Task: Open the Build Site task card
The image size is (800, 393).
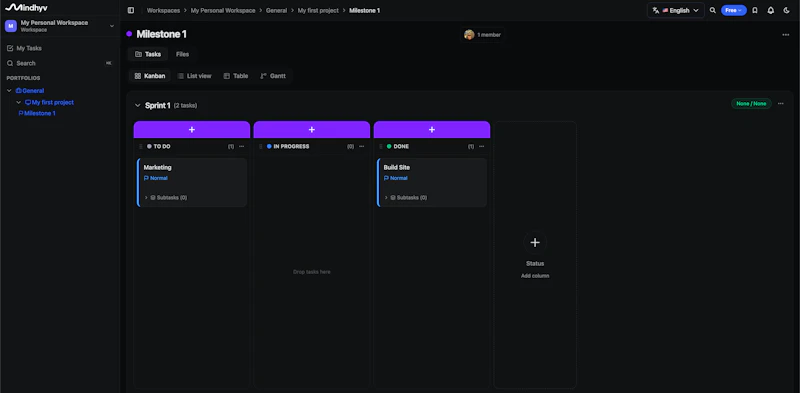Action: coord(432,182)
